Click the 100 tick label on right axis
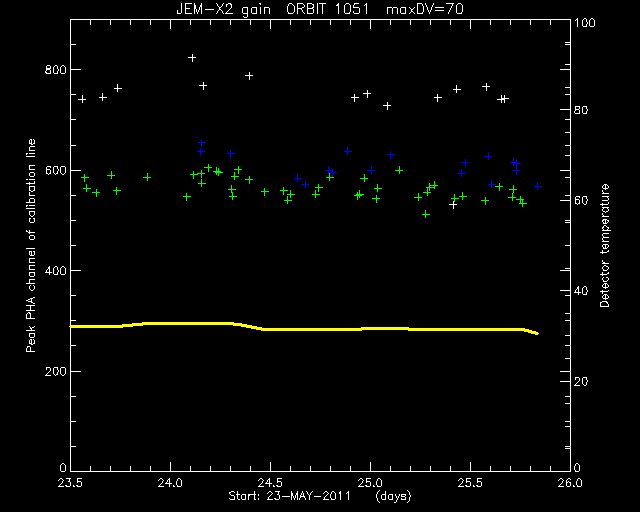The height and width of the screenshot is (512, 640). coord(584,23)
